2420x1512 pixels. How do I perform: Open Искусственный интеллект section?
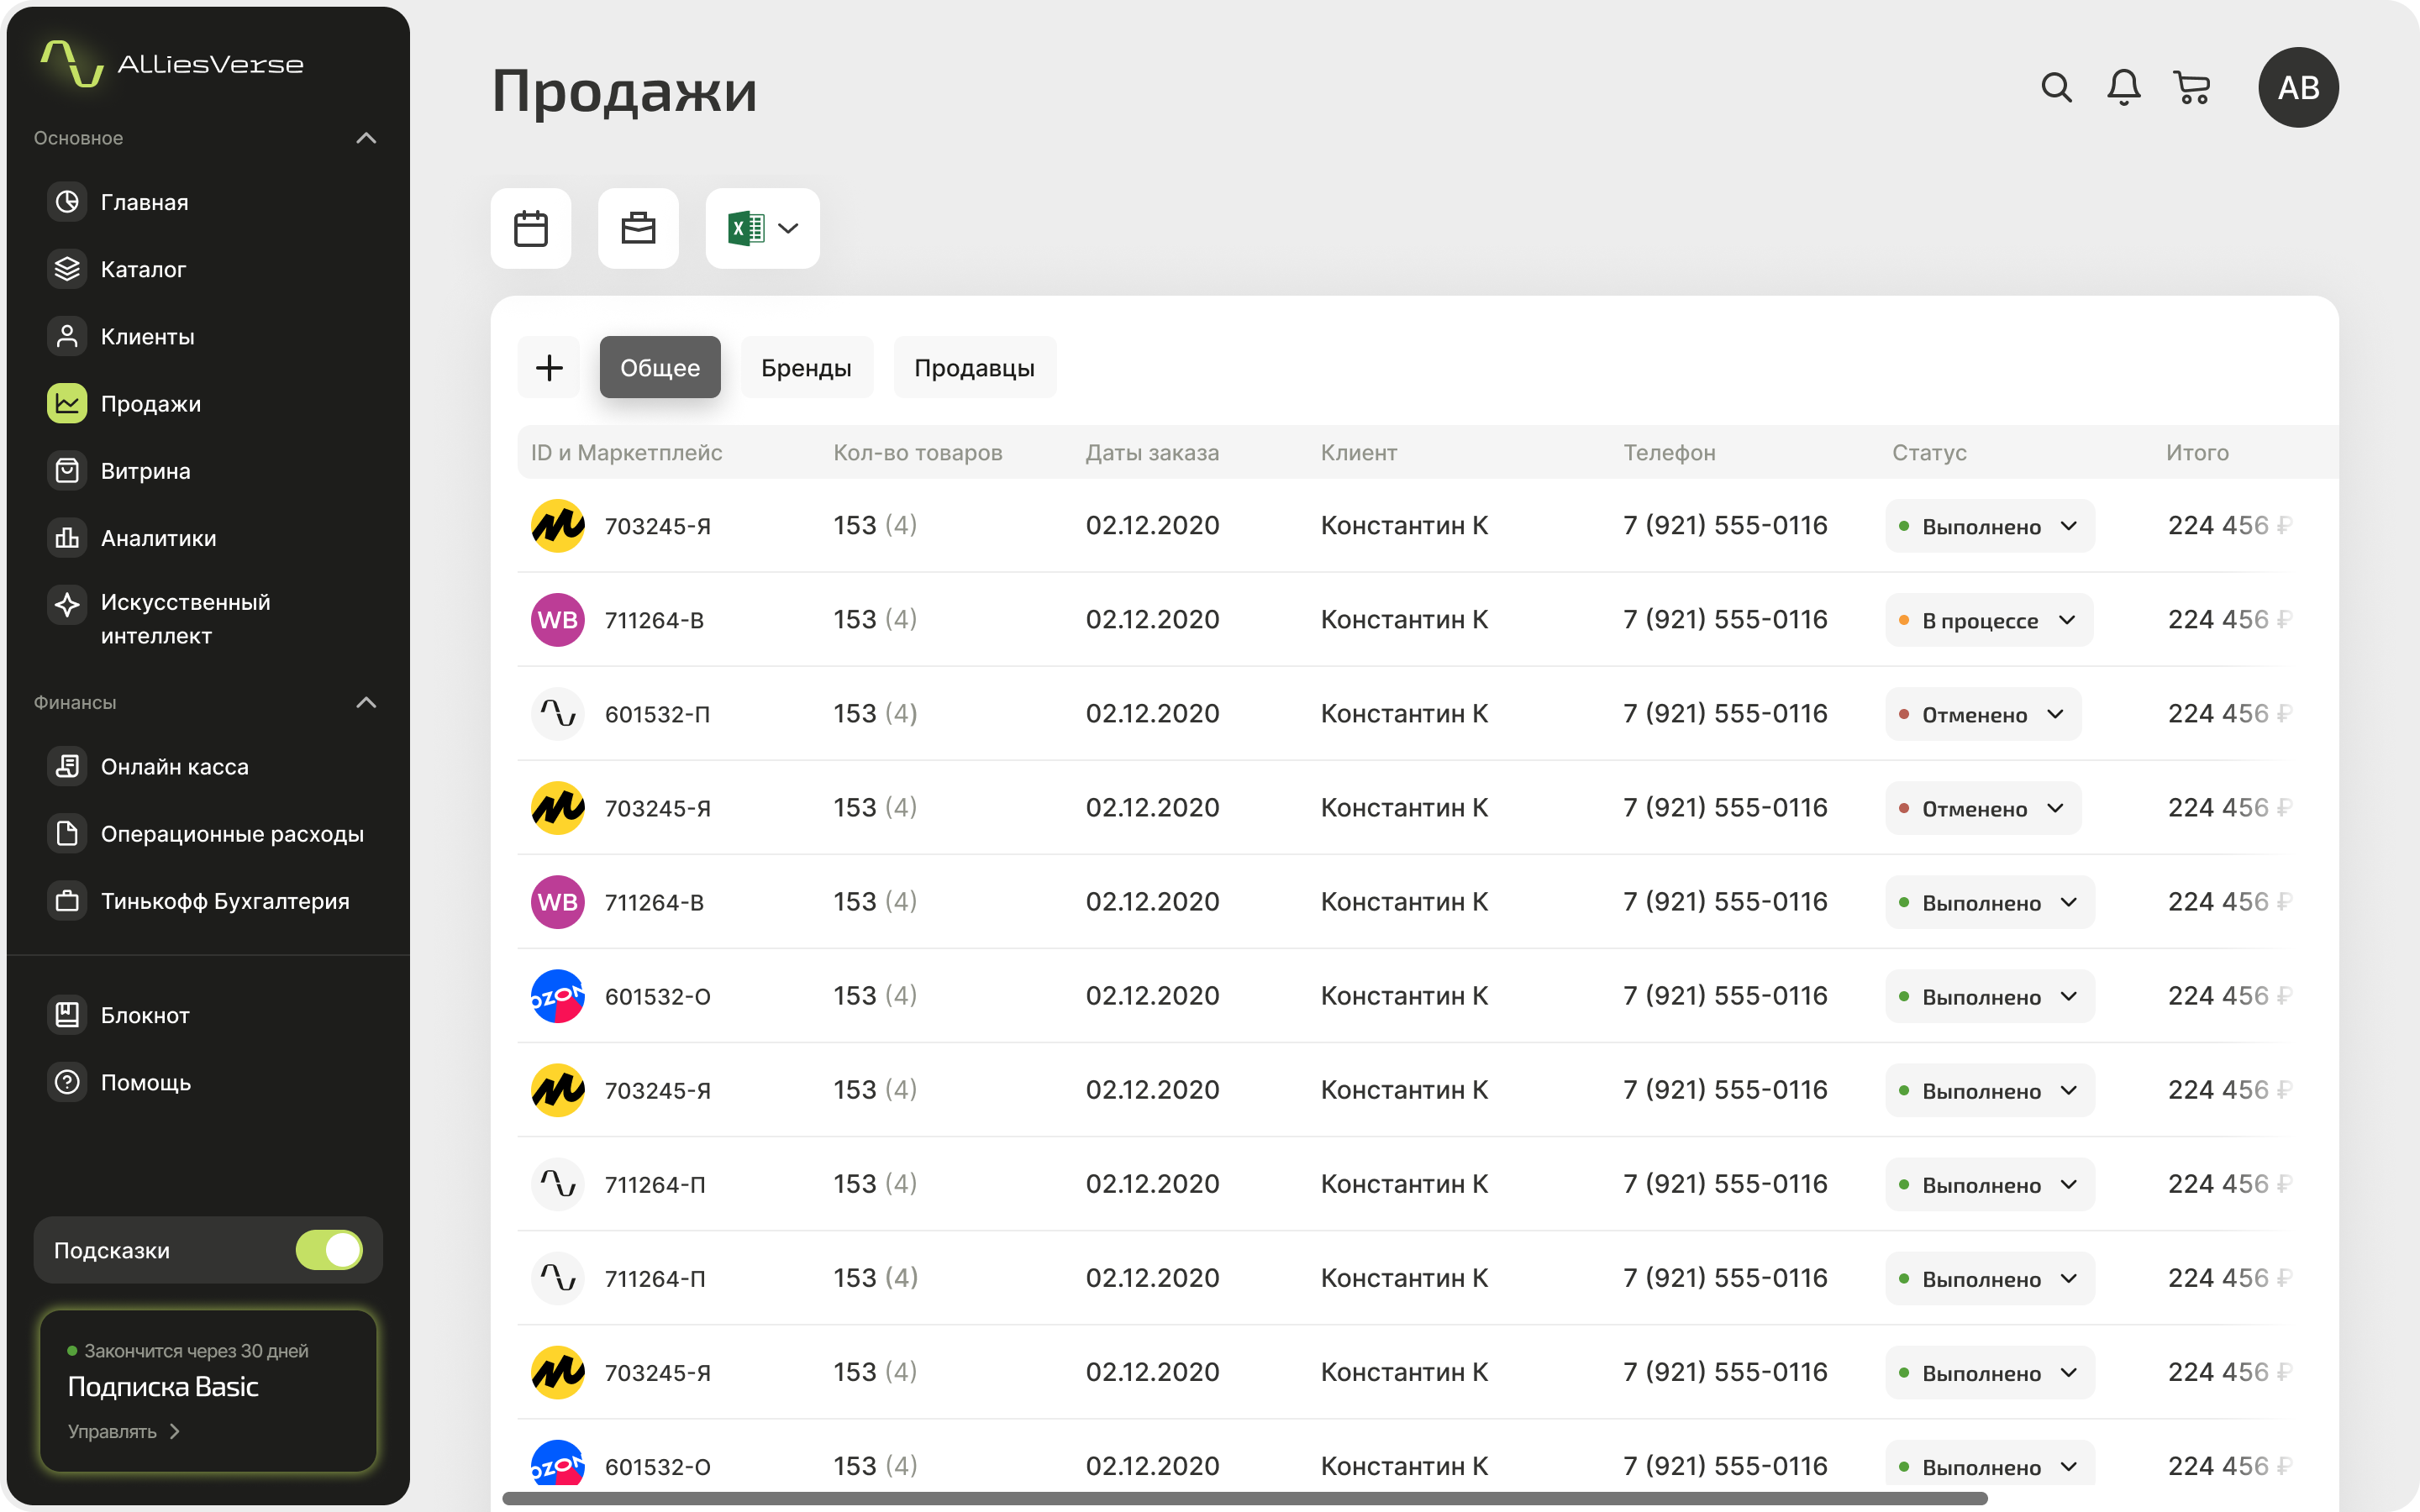pos(160,618)
